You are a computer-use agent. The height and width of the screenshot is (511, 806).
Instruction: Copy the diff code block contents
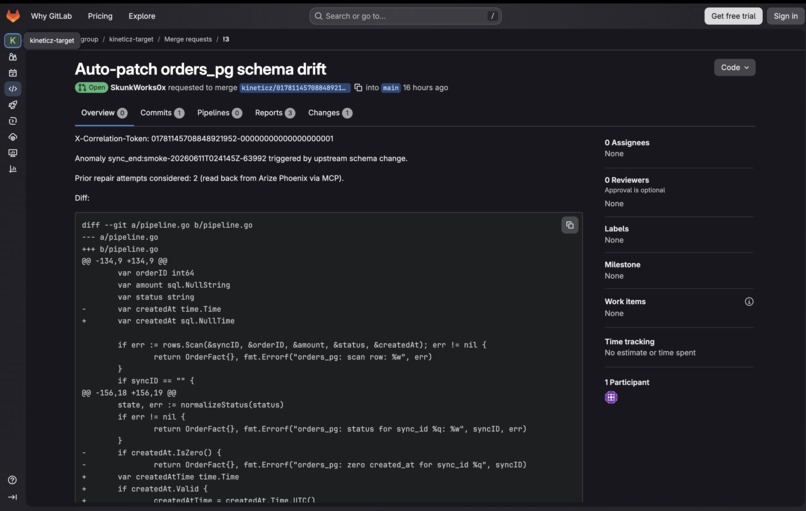(x=570, y=225)
